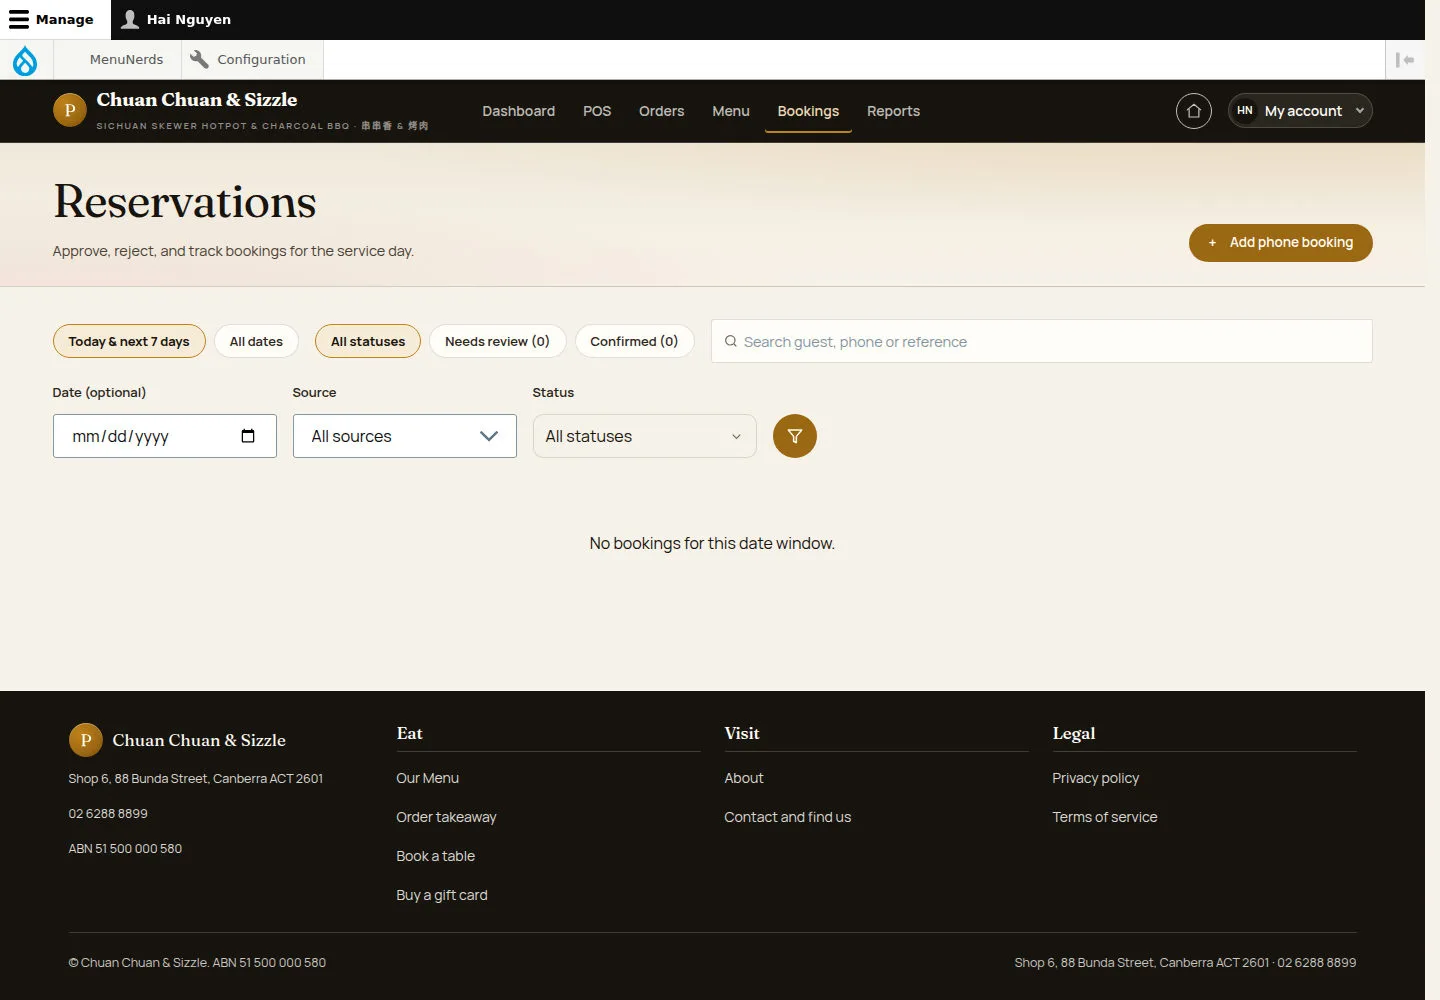Click the search magnifier icon
The width and height of the screenshot is (1440, 1000).
(x=731, y=341)
